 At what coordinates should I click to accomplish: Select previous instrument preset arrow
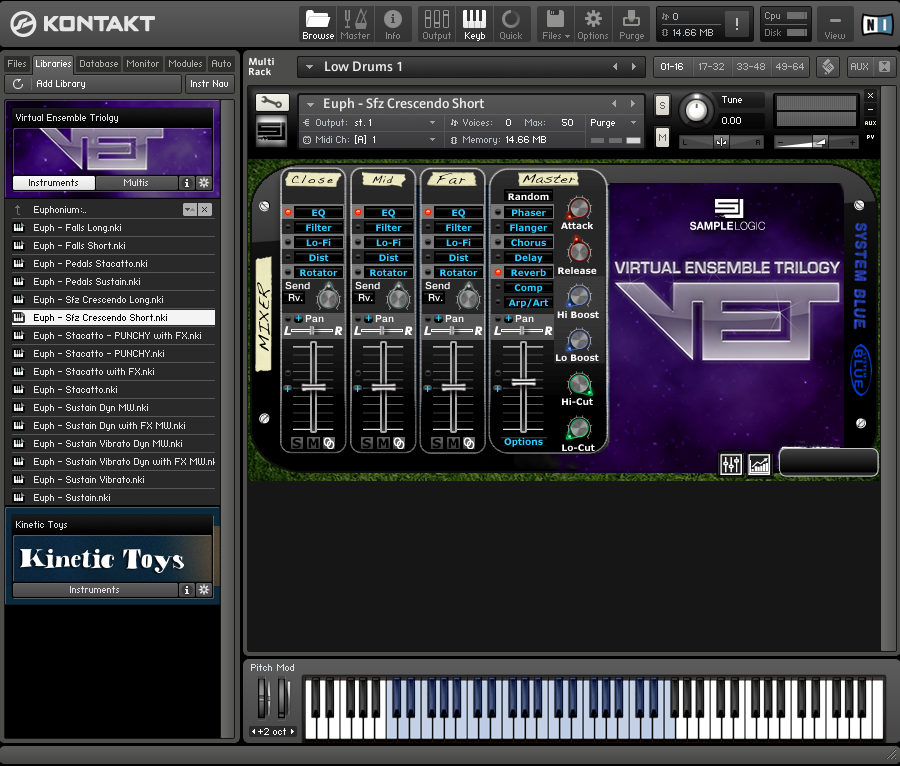tap(614, 104)
